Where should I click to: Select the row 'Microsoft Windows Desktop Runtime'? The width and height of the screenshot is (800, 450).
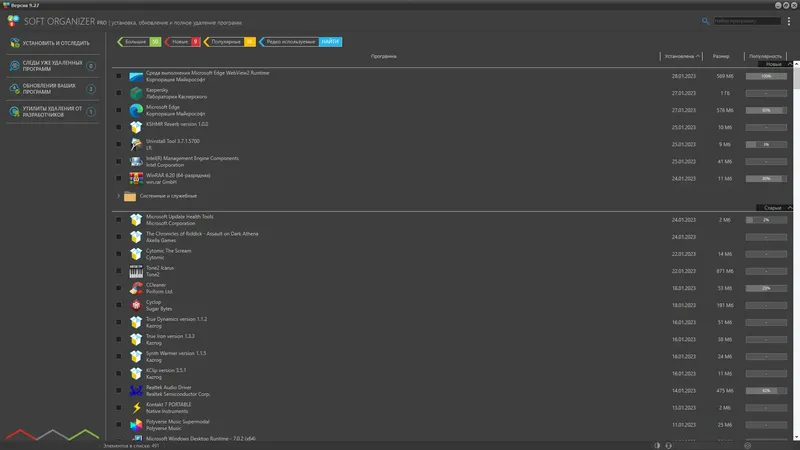[x=452, y=439]
